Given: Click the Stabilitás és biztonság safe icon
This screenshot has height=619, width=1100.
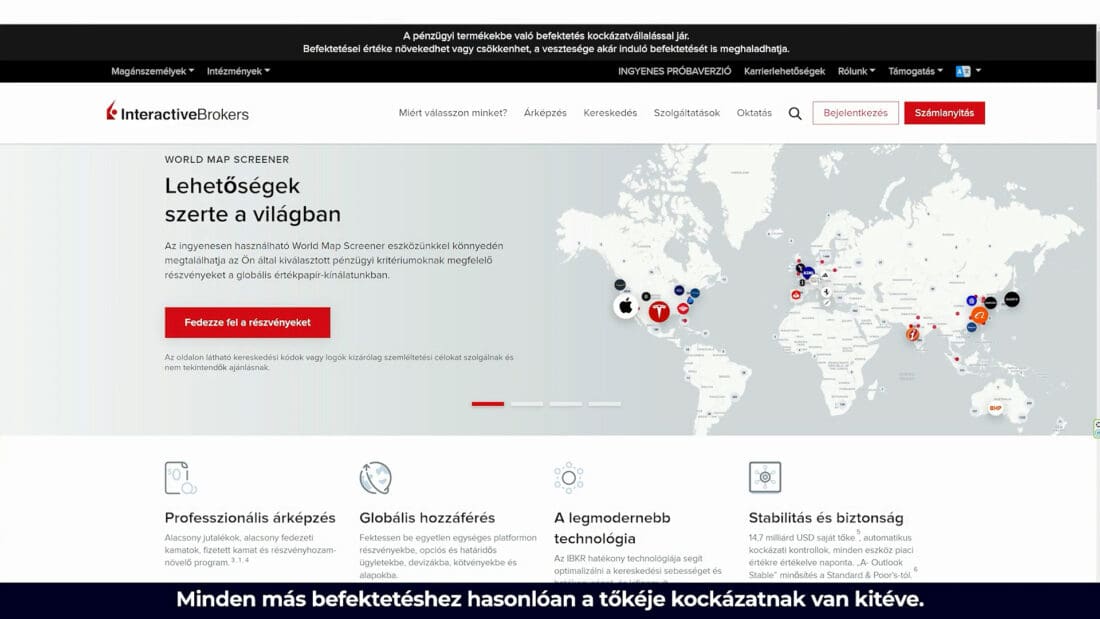Looking at the screenshot, I should pyautogui.click(x=765, y=477).
